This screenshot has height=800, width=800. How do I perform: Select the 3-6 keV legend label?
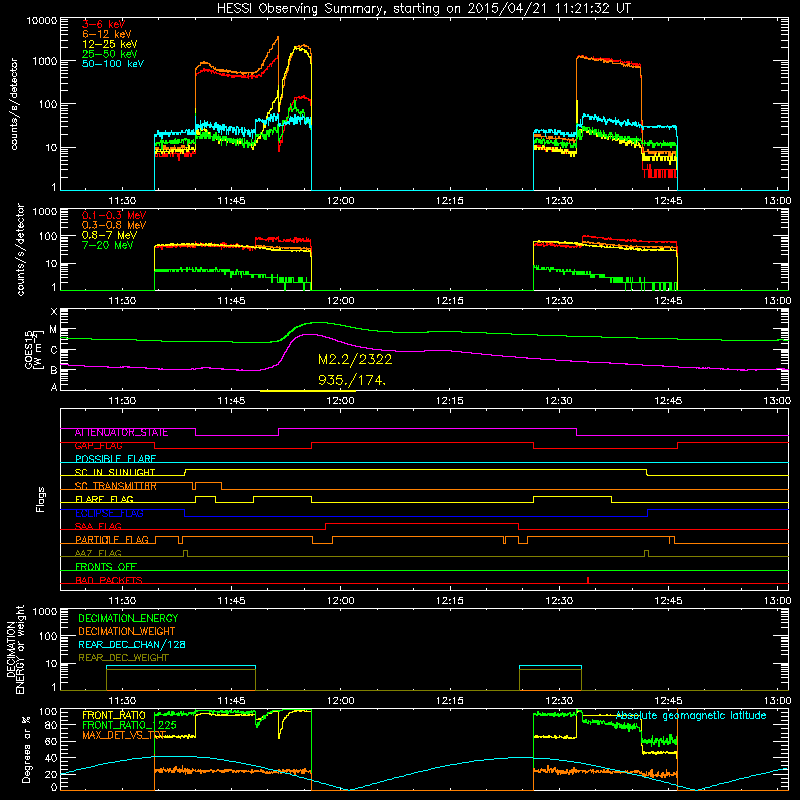(103, 24)
